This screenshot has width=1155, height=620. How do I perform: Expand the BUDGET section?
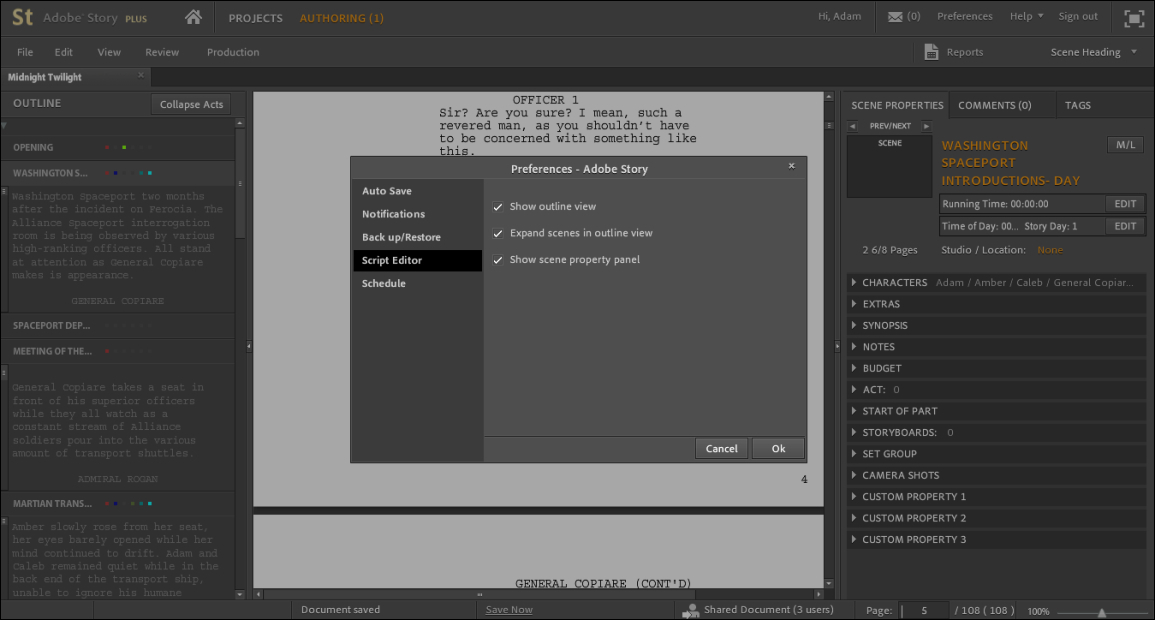pyautogui.click(x=854, y=367)
